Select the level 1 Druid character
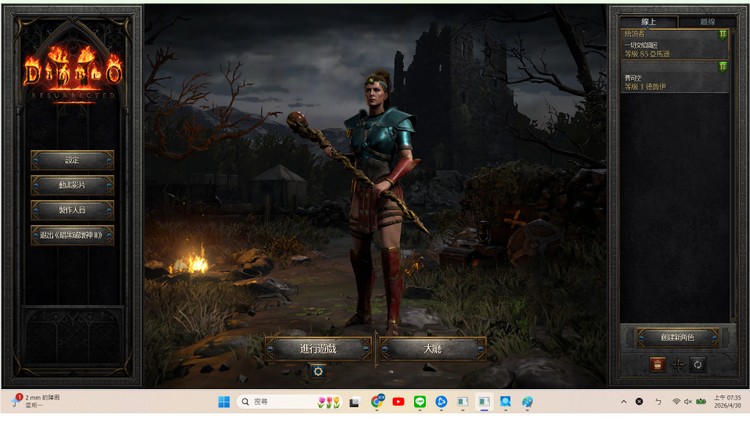The image size is (750, 422). coord(674,77)
